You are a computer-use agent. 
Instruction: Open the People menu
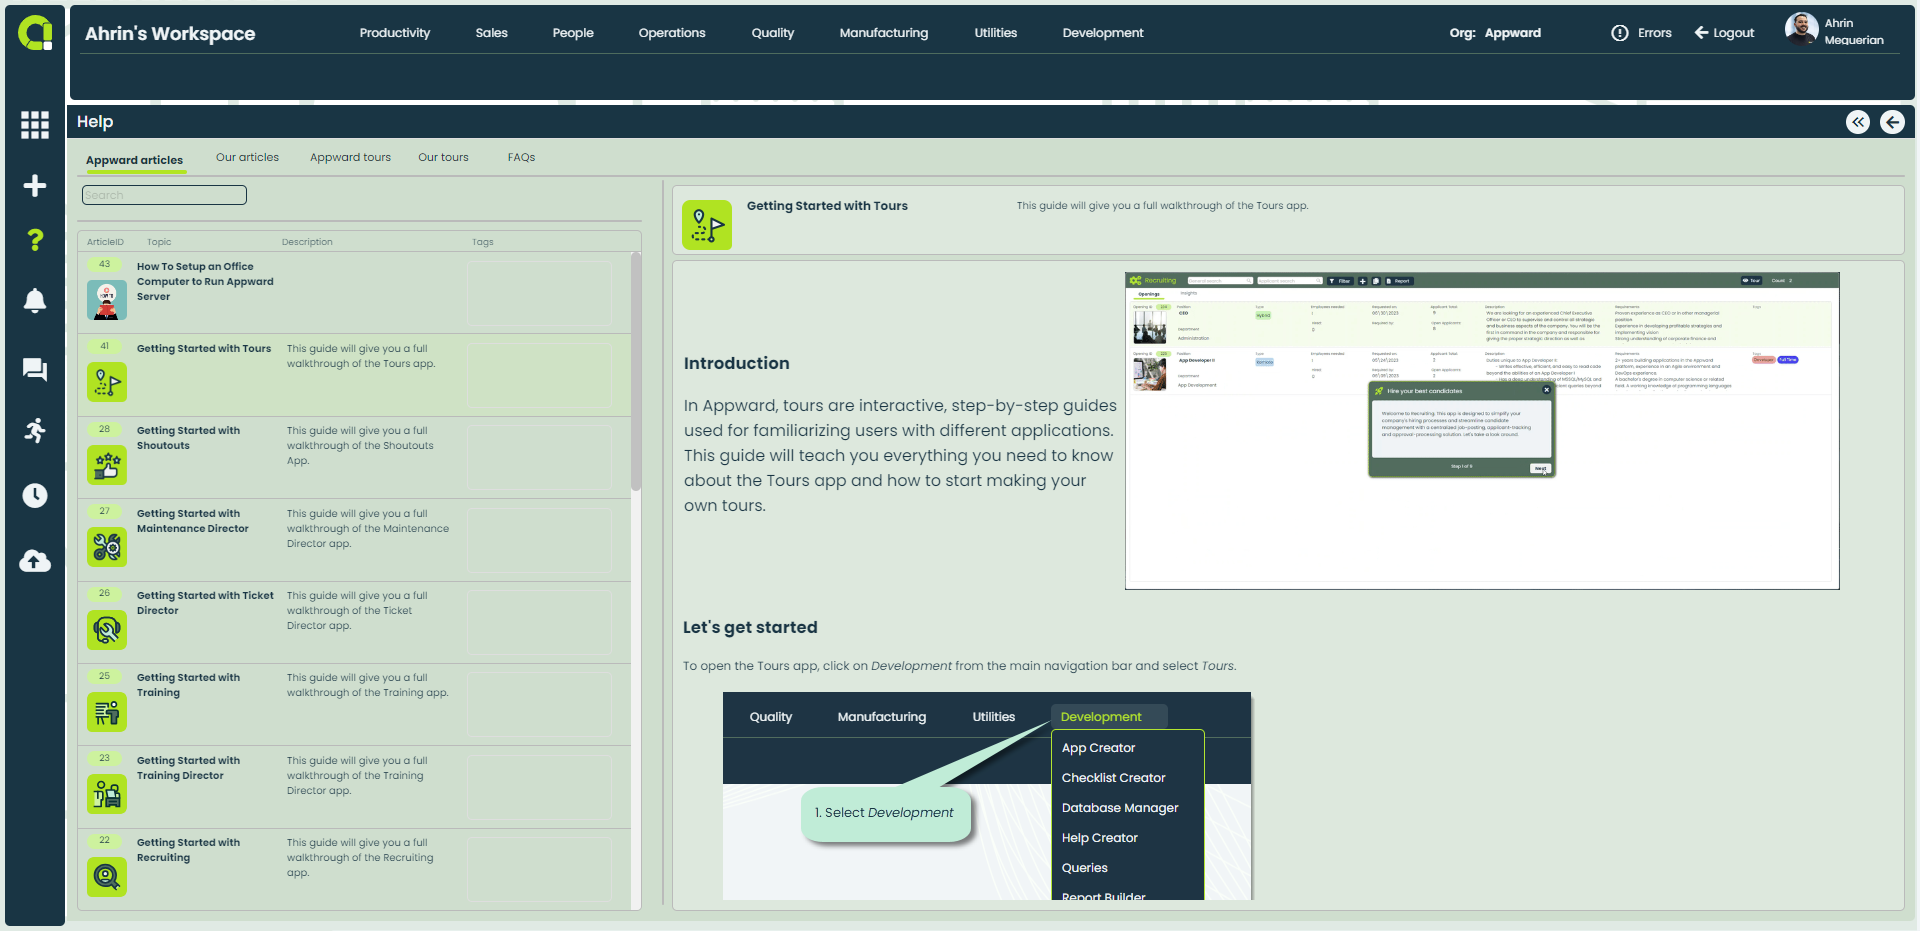point(573,33)
